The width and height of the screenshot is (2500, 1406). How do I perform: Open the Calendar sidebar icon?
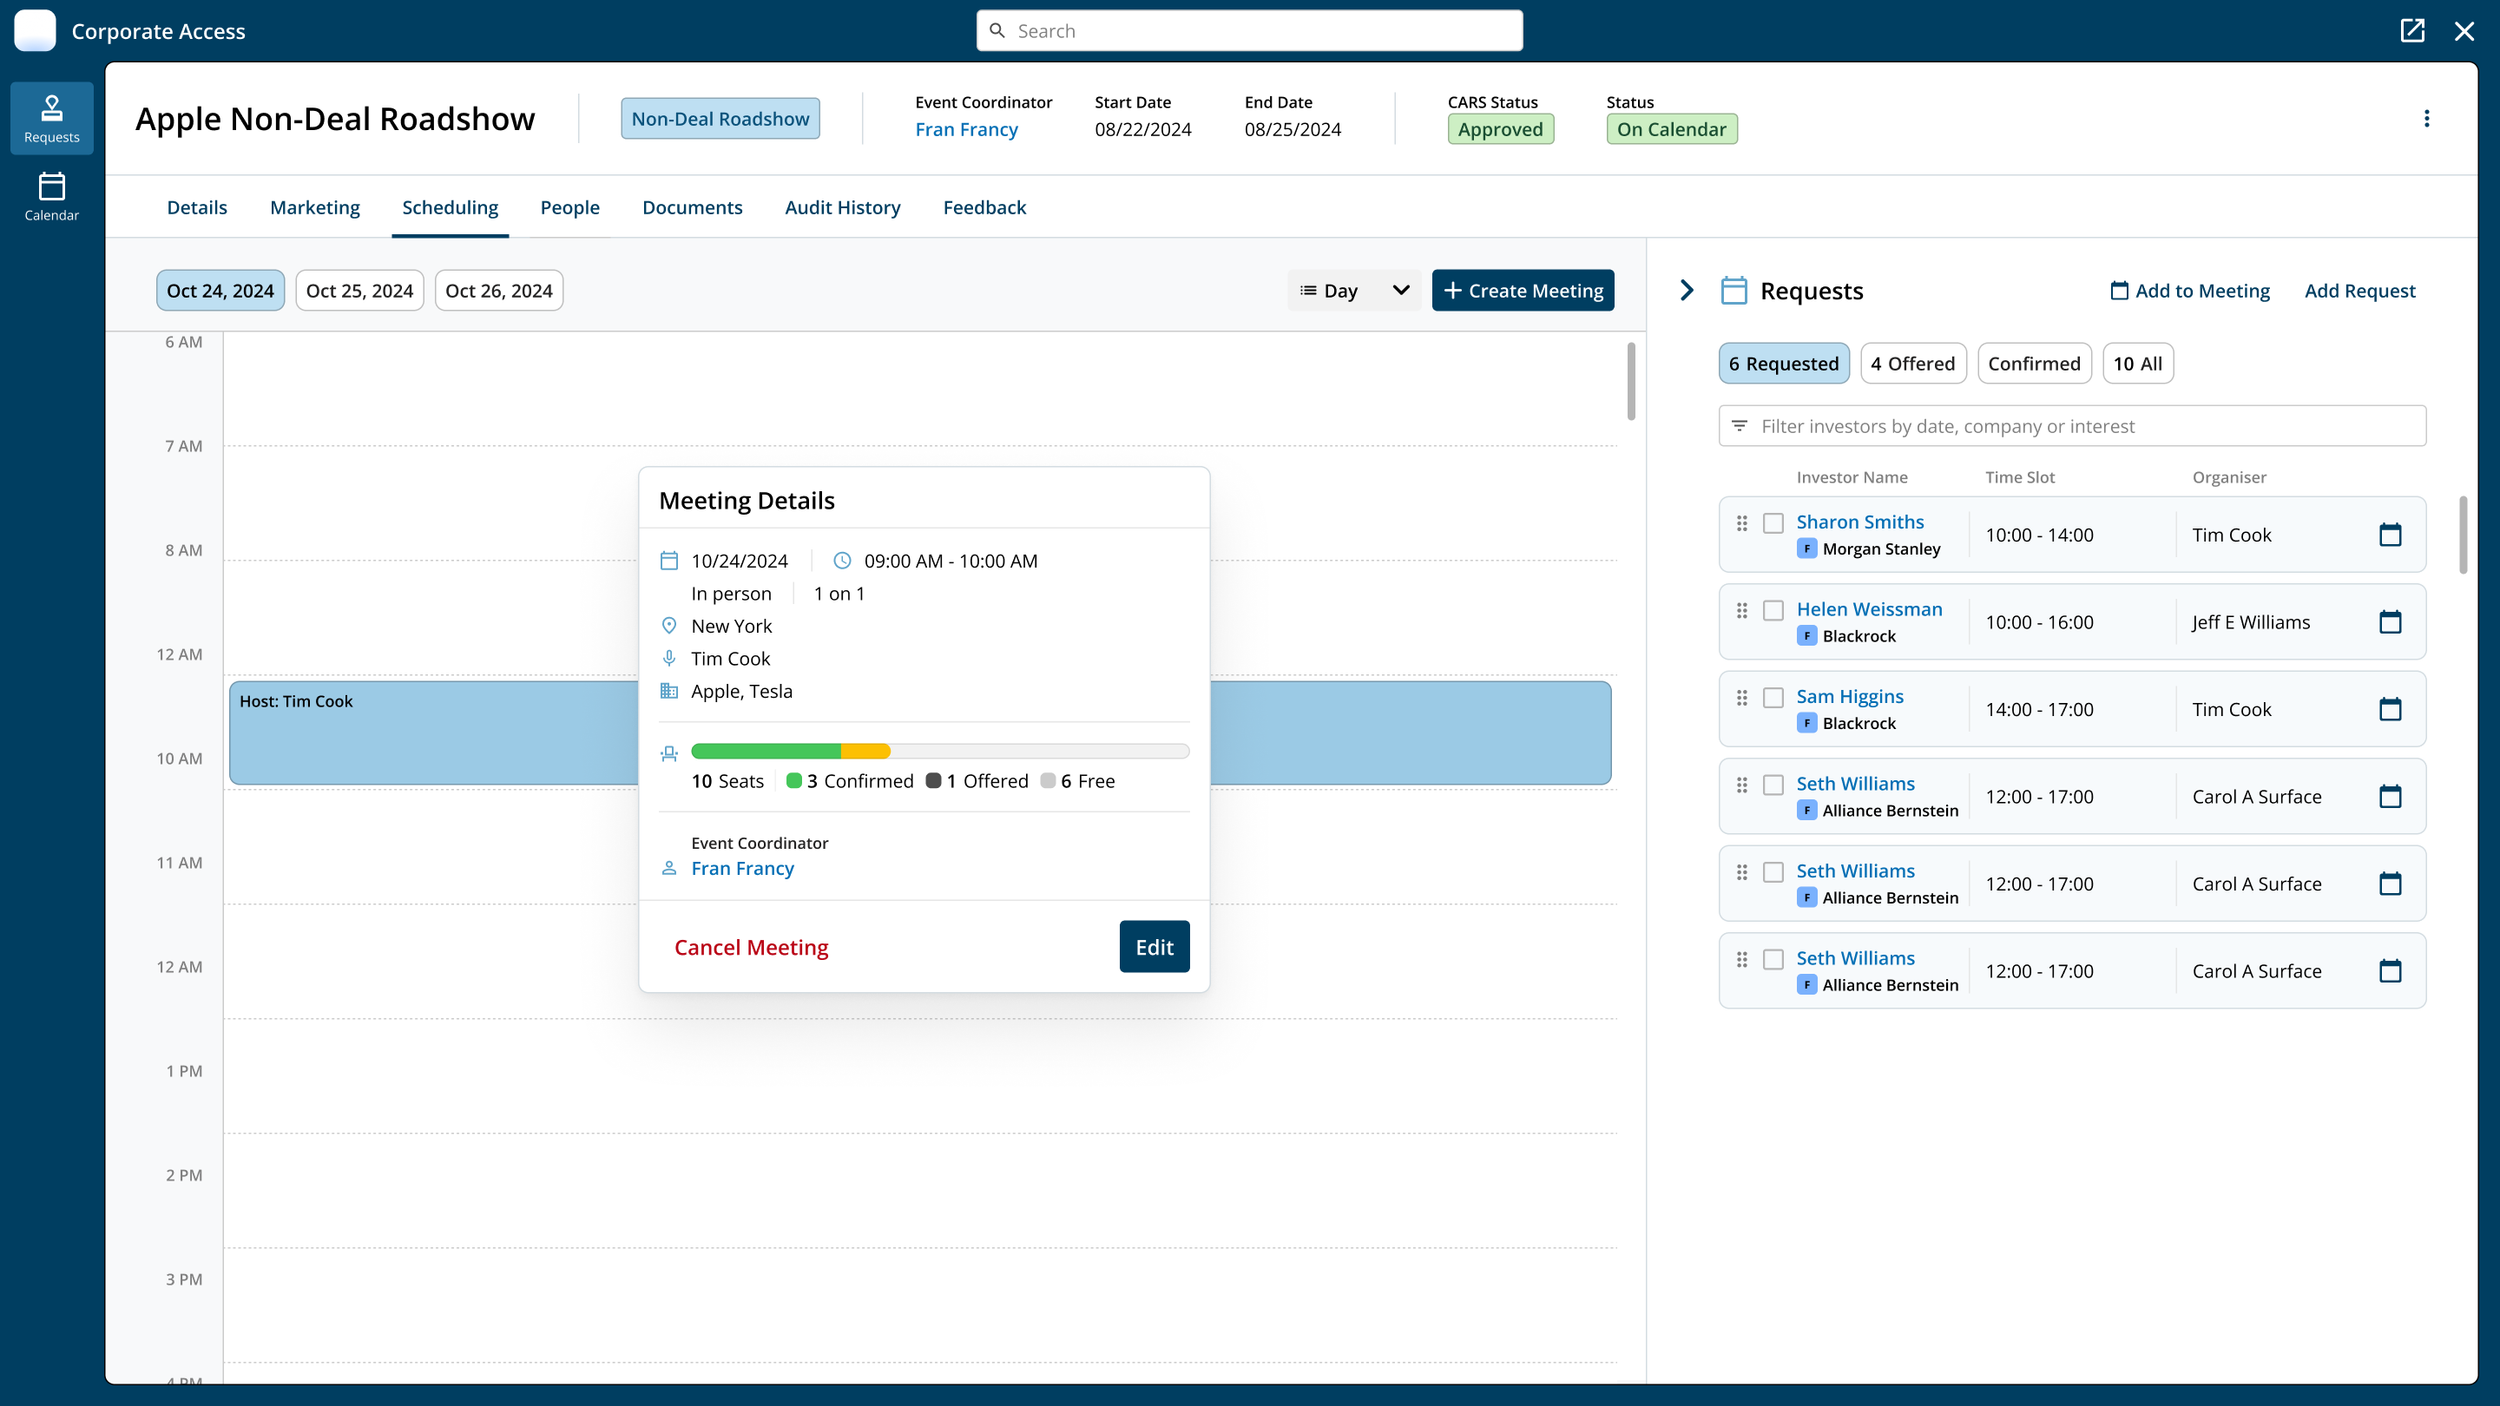(x=51, y=196)
